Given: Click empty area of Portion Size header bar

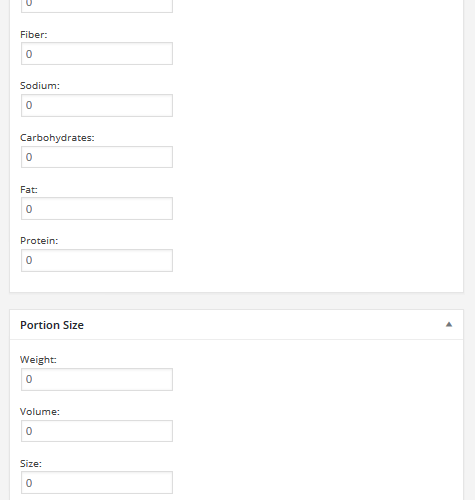Looking at the screenshot, I should [263, 325].
